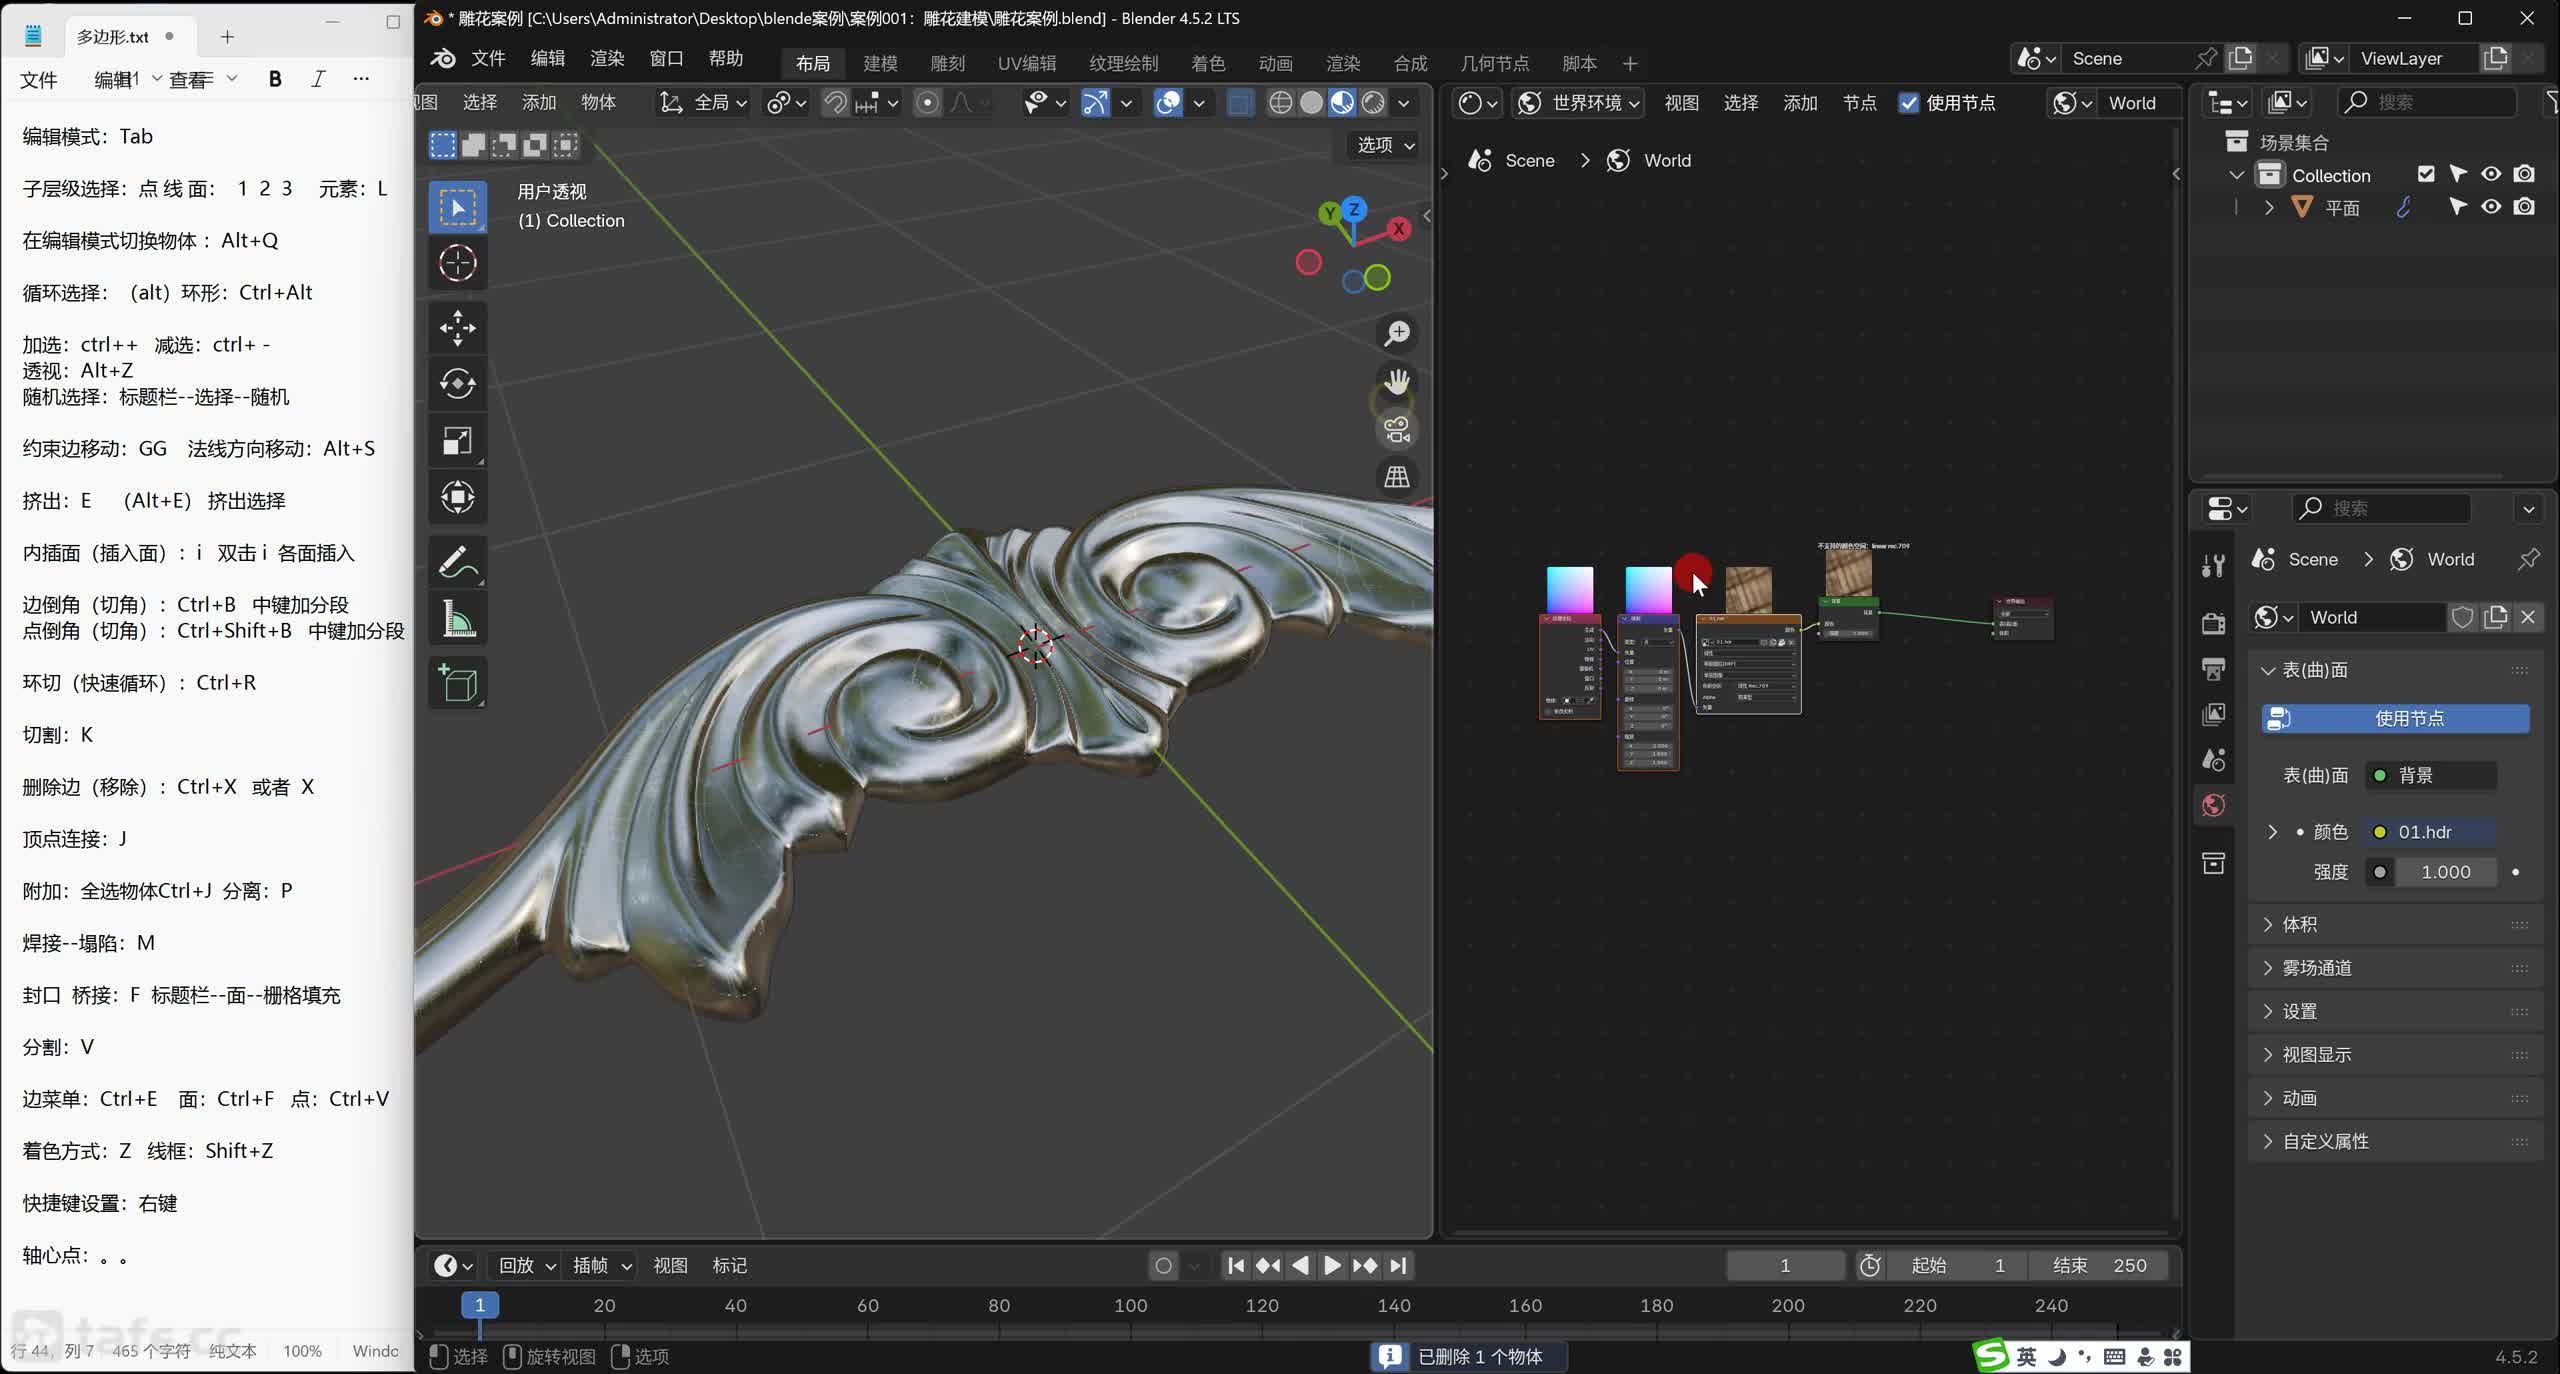Hide the 平面 object with eye icon
Image resolution: width=2560 pixels, height=1374 pixels.
coord(2490,207)
